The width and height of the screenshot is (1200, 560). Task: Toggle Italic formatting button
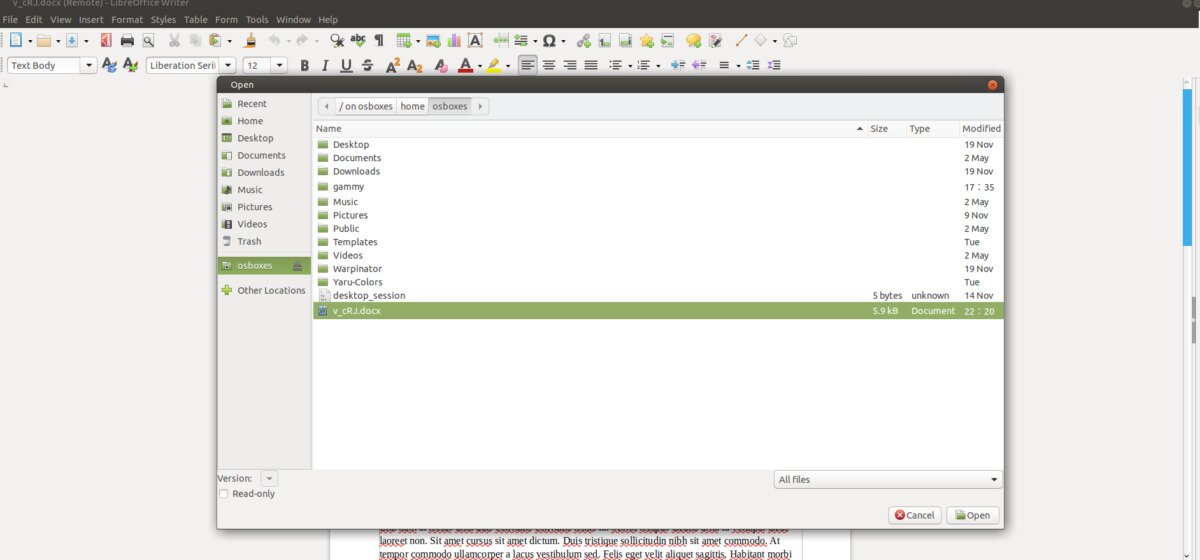(325, 66)
